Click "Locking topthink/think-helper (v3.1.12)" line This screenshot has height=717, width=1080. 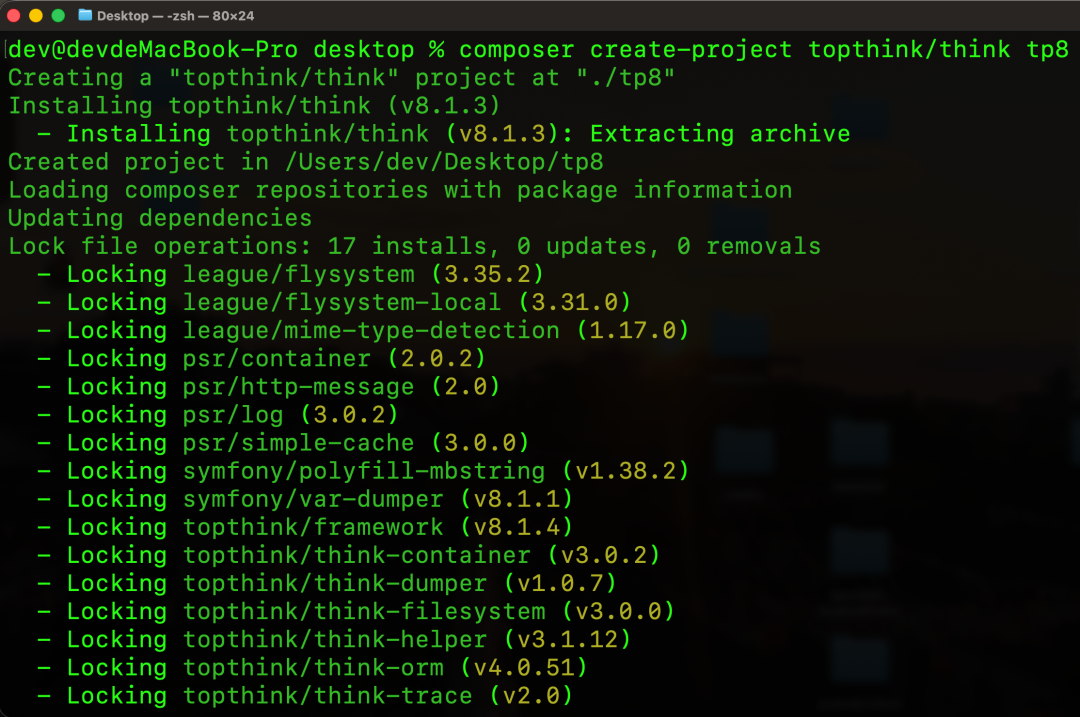335,640
